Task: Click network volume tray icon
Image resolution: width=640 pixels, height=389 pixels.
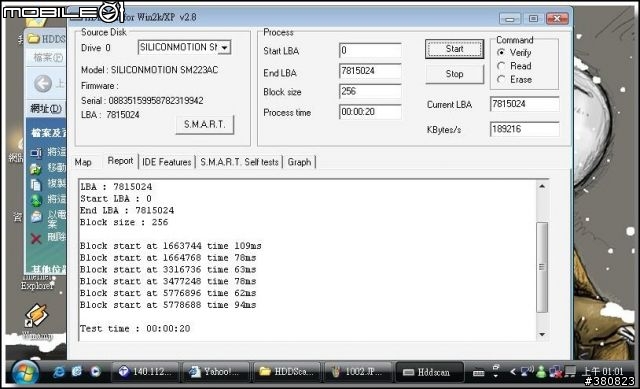Action: [527, 371]
